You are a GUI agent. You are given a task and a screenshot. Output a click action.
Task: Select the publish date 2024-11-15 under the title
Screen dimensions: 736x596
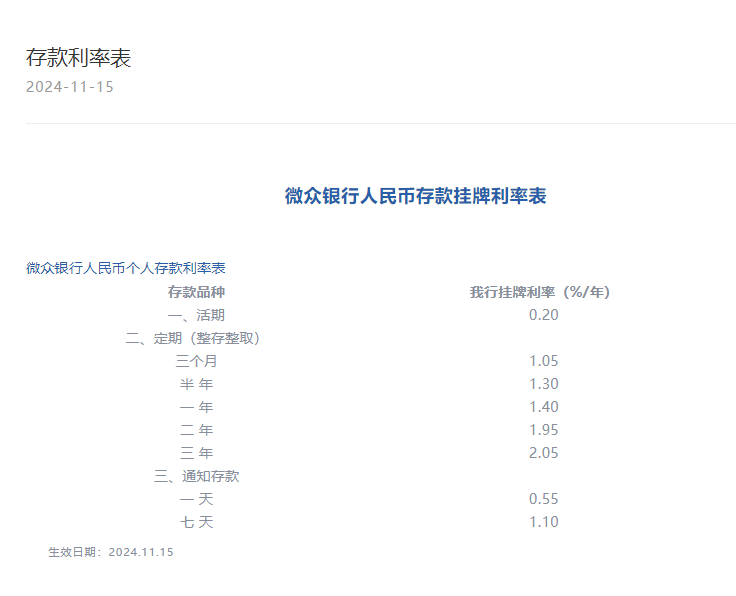[x=70, y=87]
